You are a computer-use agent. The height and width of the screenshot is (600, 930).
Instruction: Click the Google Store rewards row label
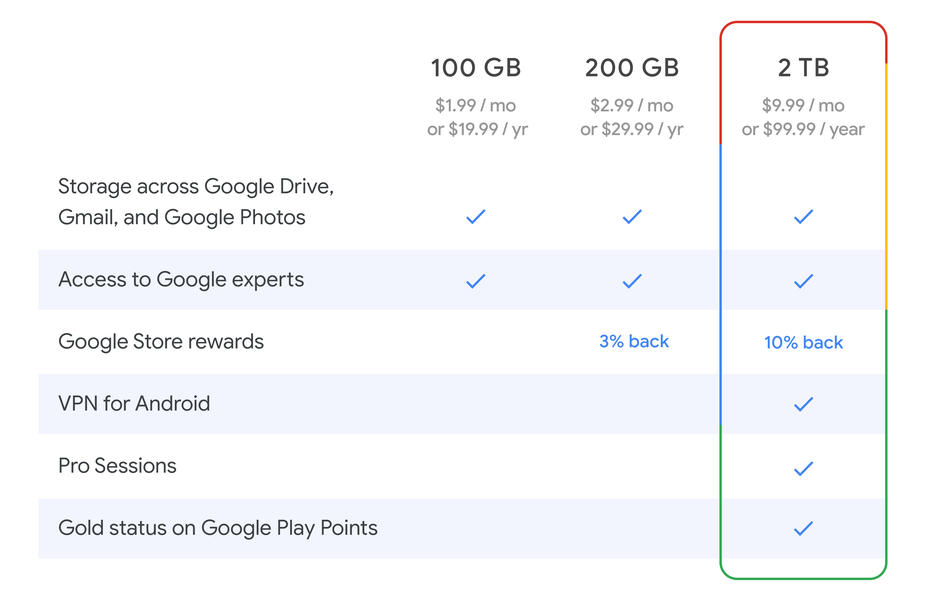coord(161,342)
